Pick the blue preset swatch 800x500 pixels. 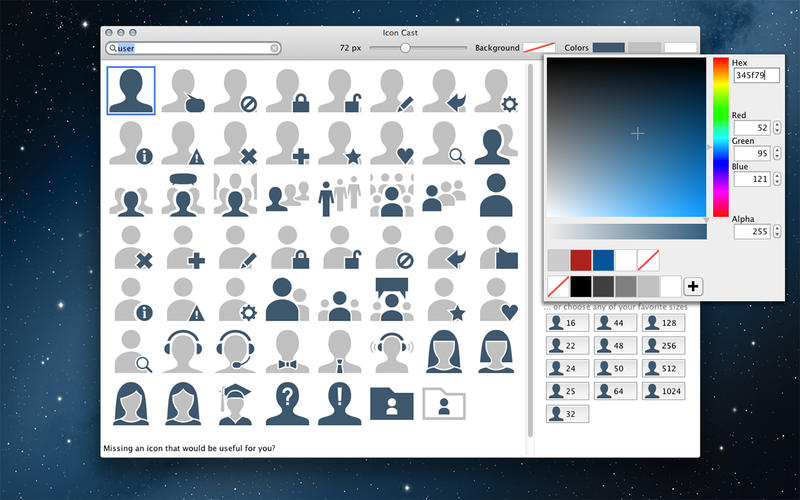point(603,260)
